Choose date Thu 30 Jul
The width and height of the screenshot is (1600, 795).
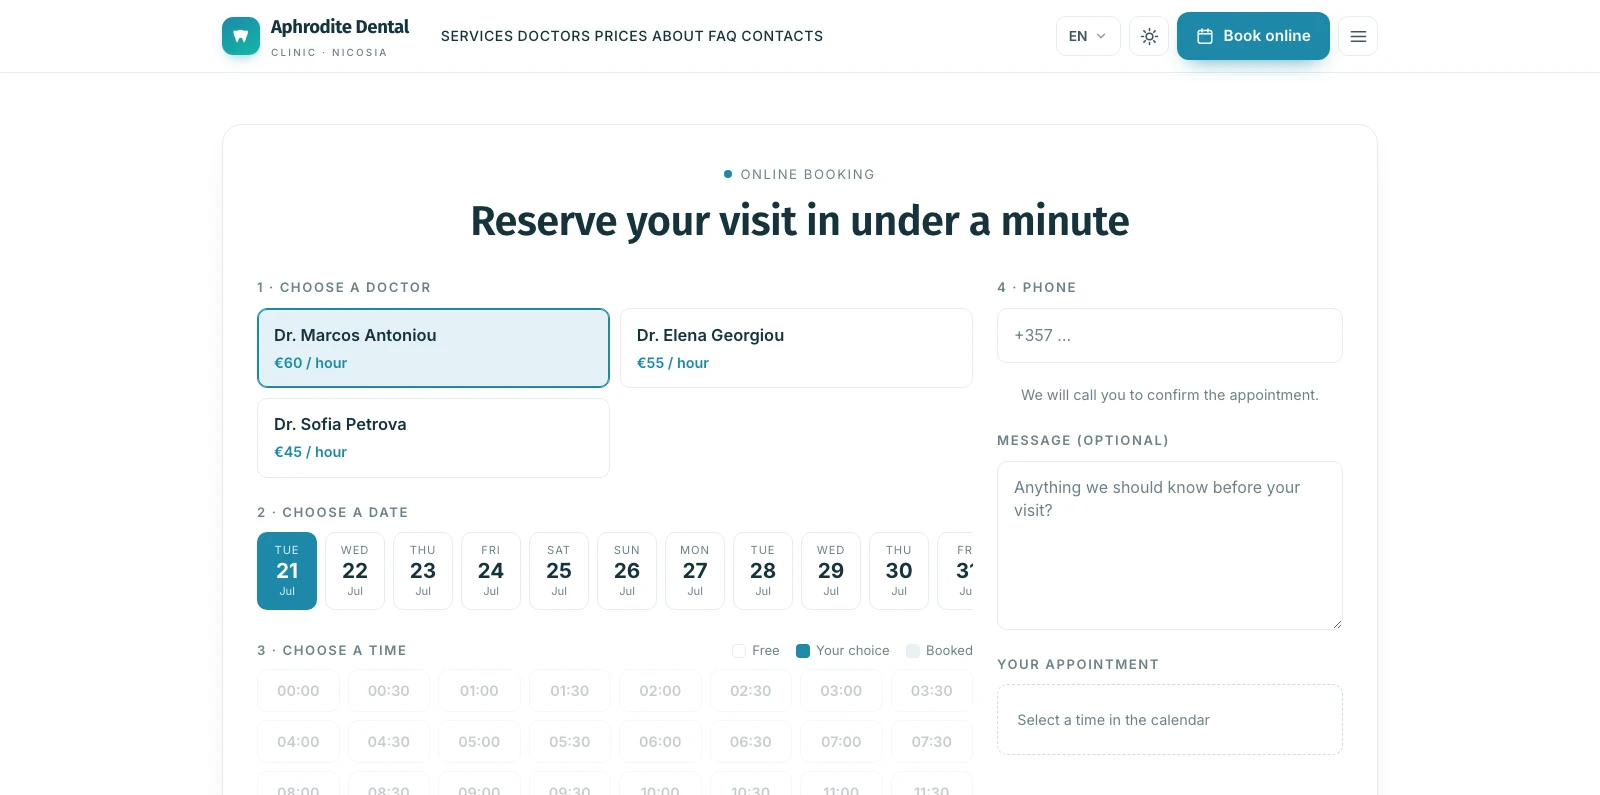click(x=899, y=571)
